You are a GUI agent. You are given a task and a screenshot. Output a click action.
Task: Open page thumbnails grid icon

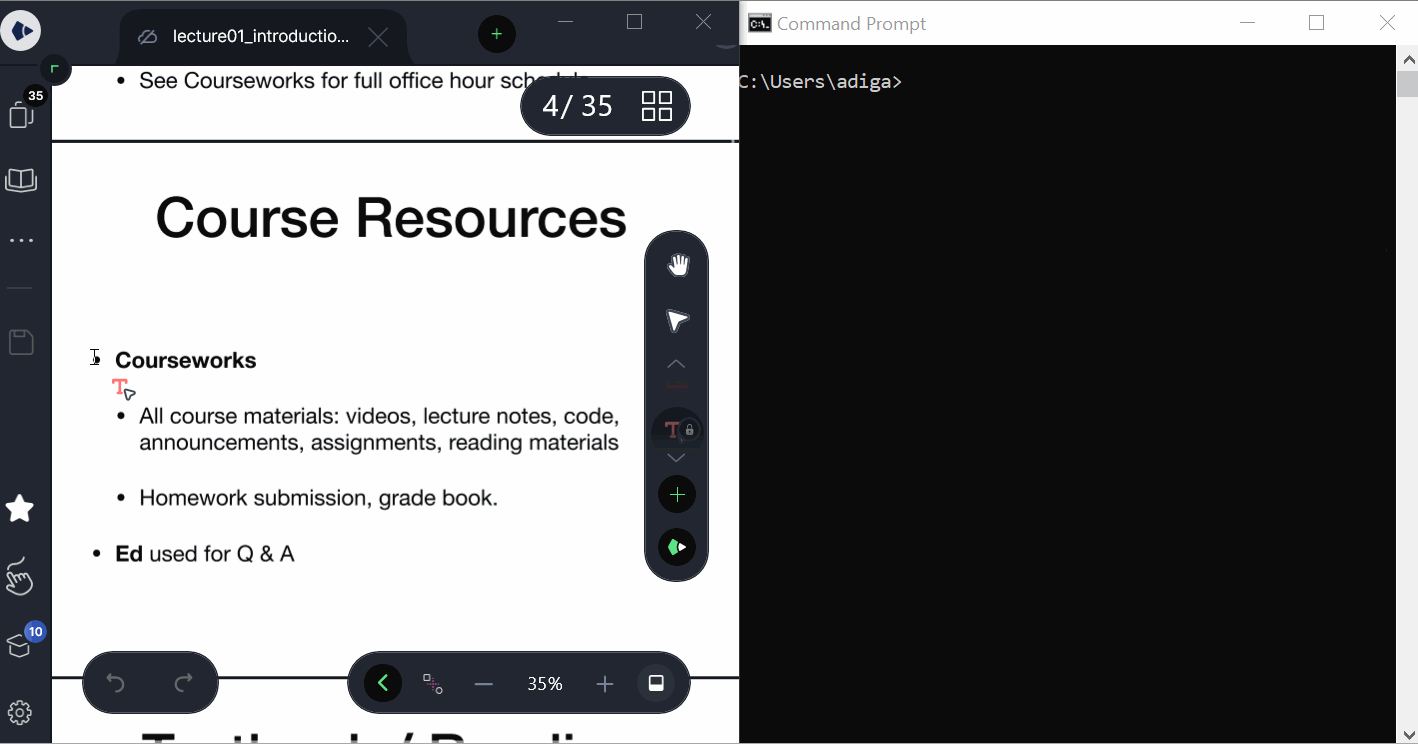[x=657, y=106]
